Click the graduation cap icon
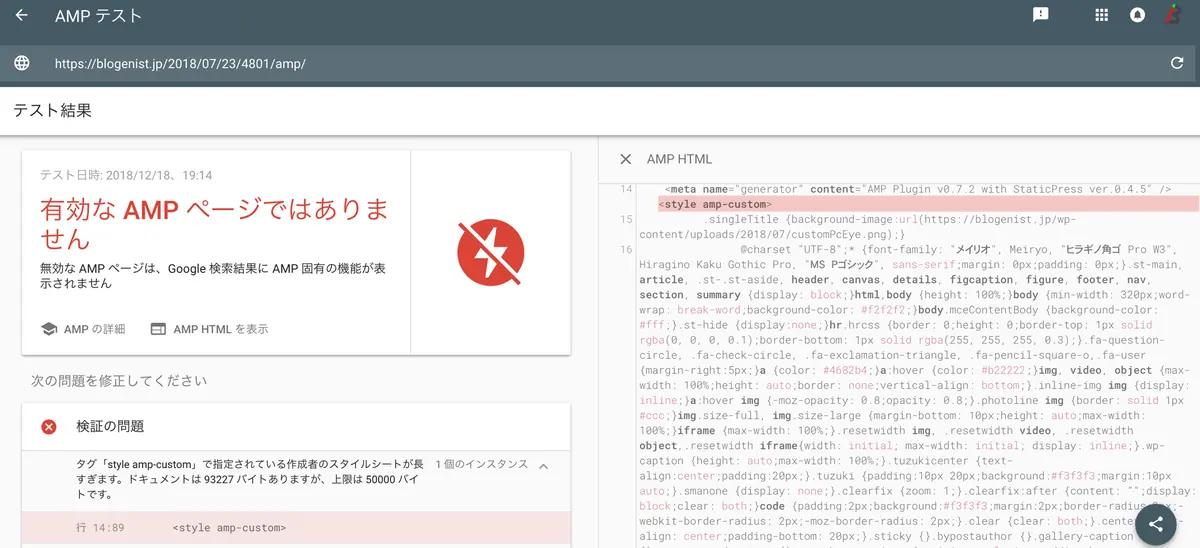The width and height of the screenshot is (1200, 548). (49, 329)
